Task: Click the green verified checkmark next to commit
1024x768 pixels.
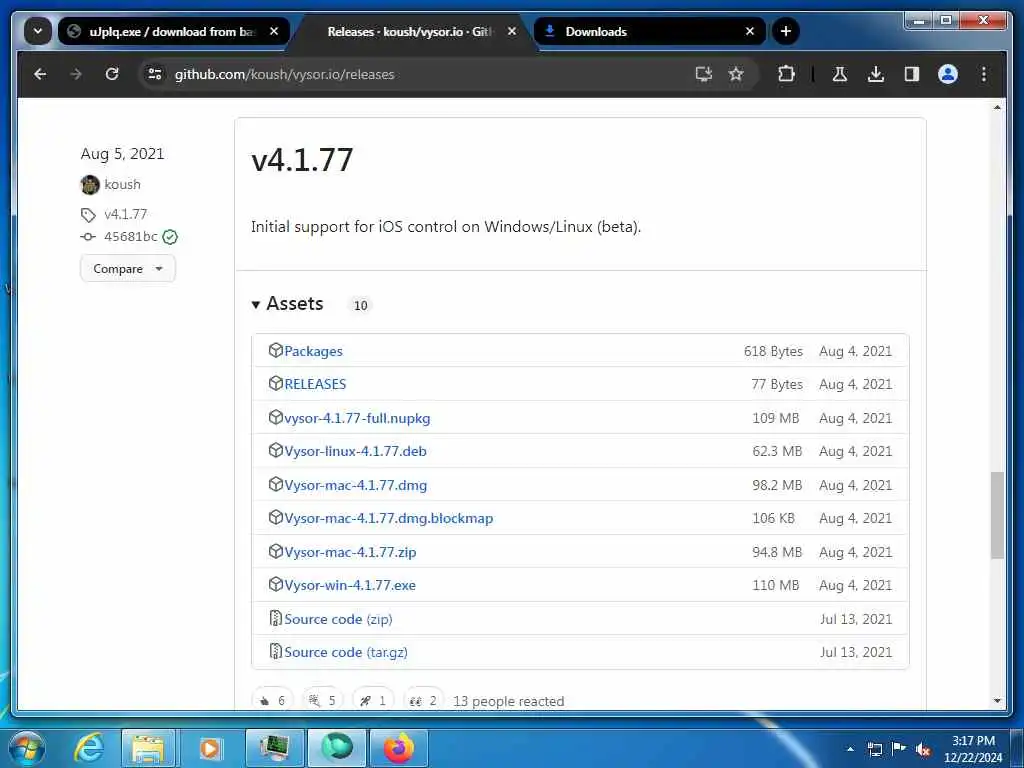Action: (x=170, y=237)
